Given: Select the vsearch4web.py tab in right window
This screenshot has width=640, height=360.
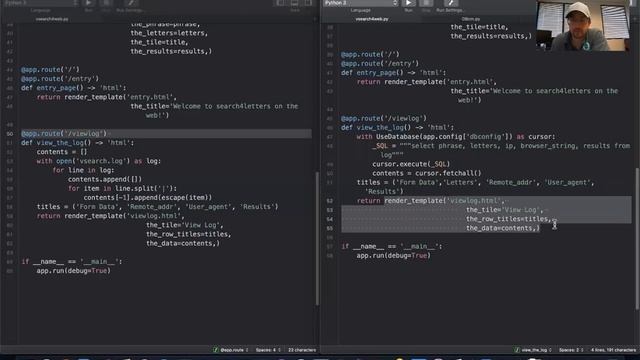Looking at the screenshot, I should click(372, 19).
